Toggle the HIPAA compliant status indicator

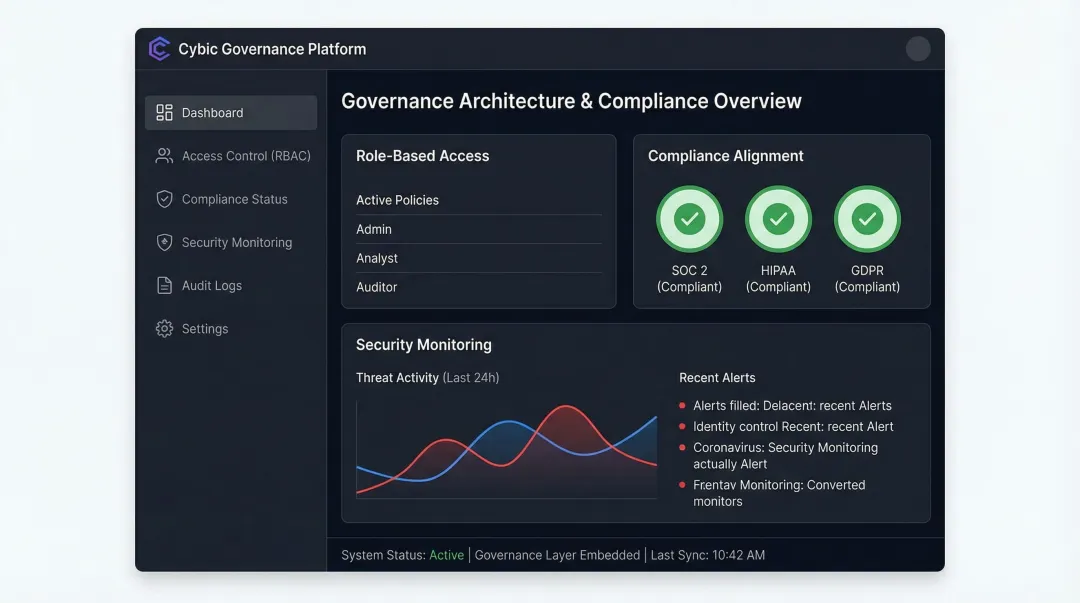click(778, 218)
